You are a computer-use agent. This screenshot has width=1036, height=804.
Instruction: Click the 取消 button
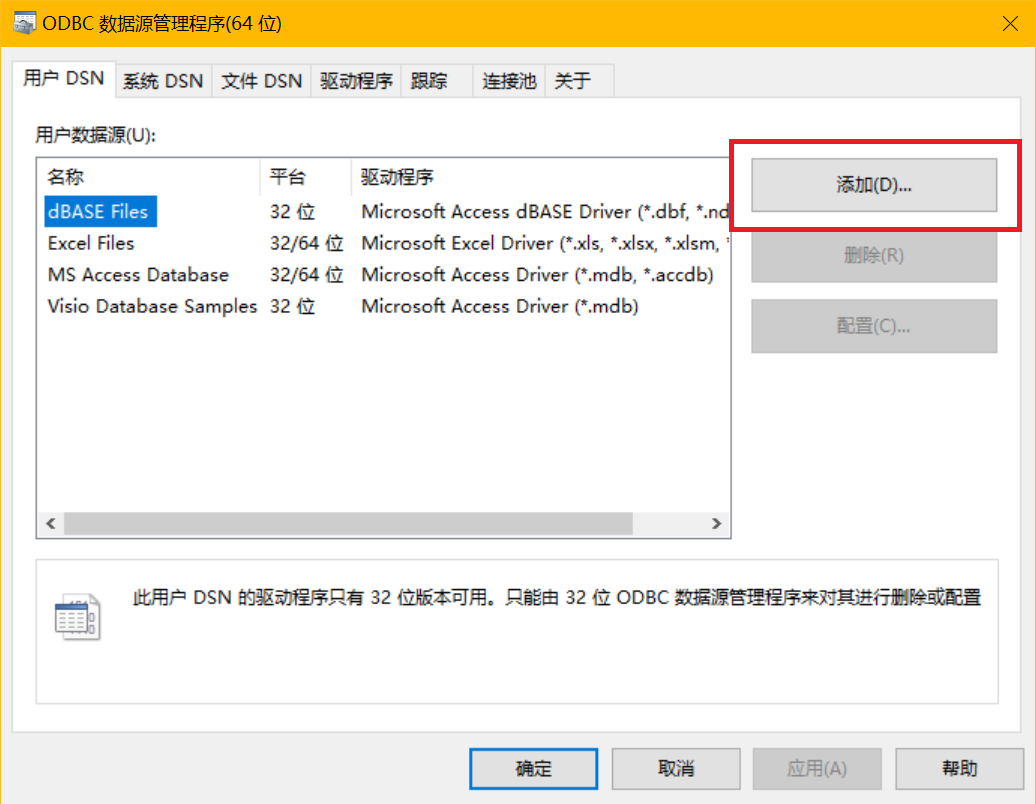point(676,768)
